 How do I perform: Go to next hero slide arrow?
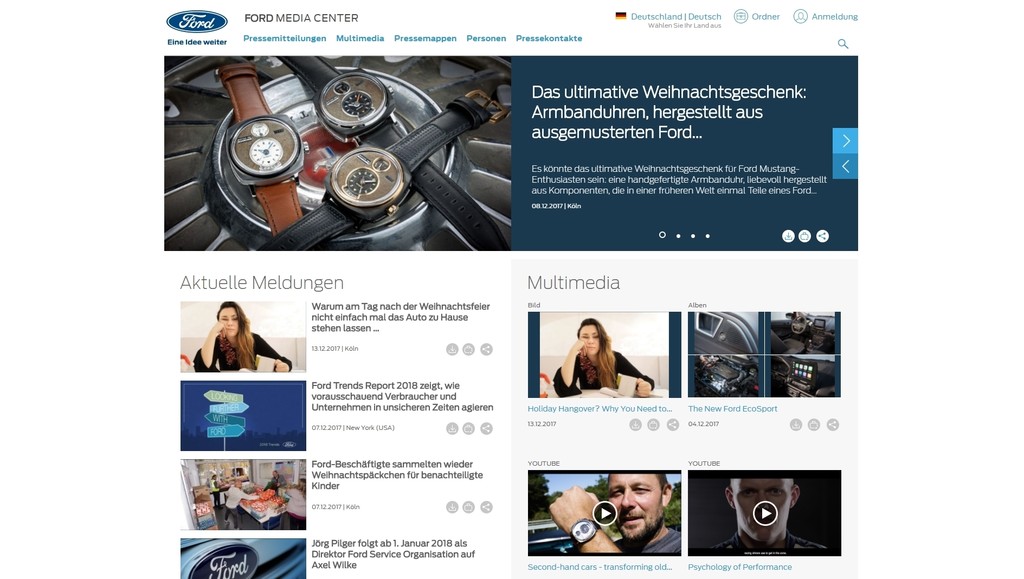[x=845, y=140]
